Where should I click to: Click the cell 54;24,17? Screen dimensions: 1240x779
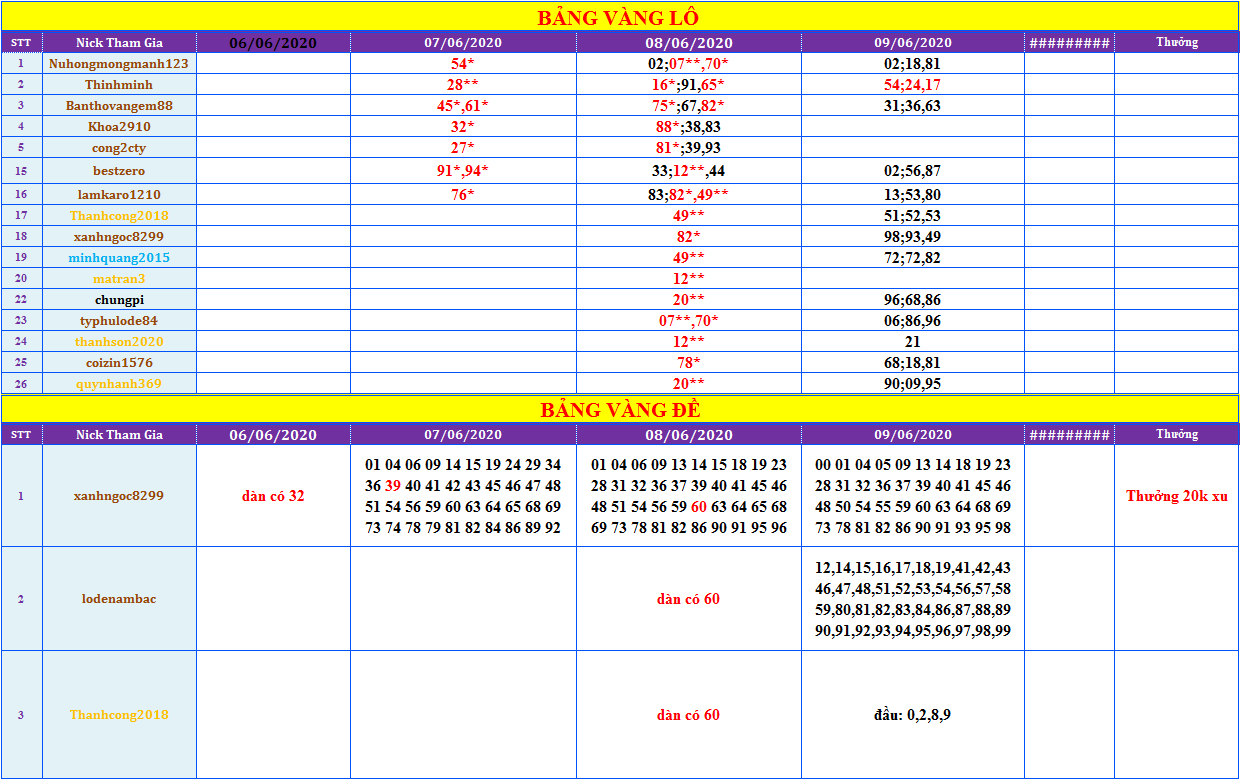[x=913, y=84]
